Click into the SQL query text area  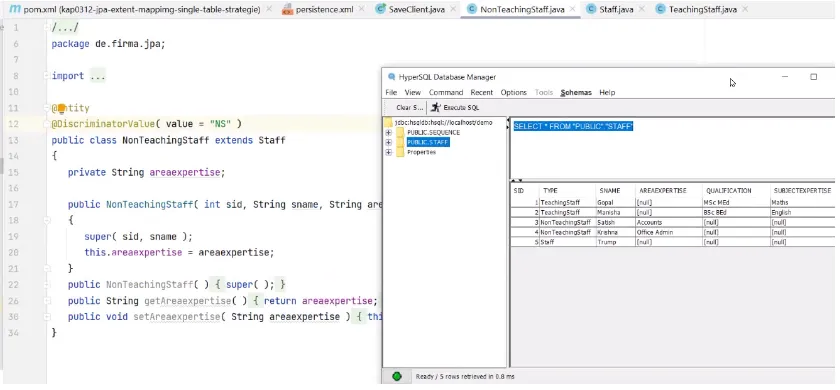(672, 148)
